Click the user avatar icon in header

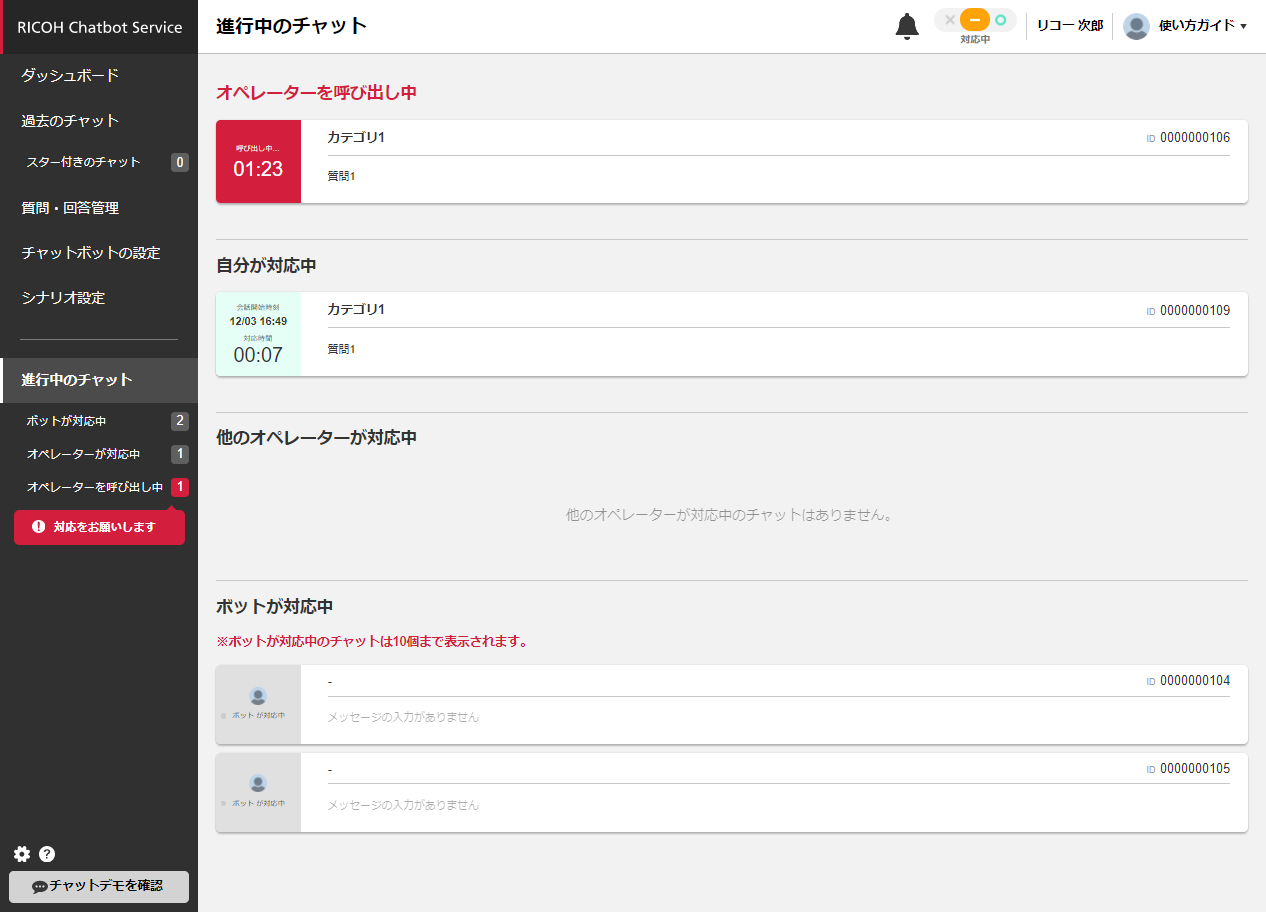coord(1136,26)
